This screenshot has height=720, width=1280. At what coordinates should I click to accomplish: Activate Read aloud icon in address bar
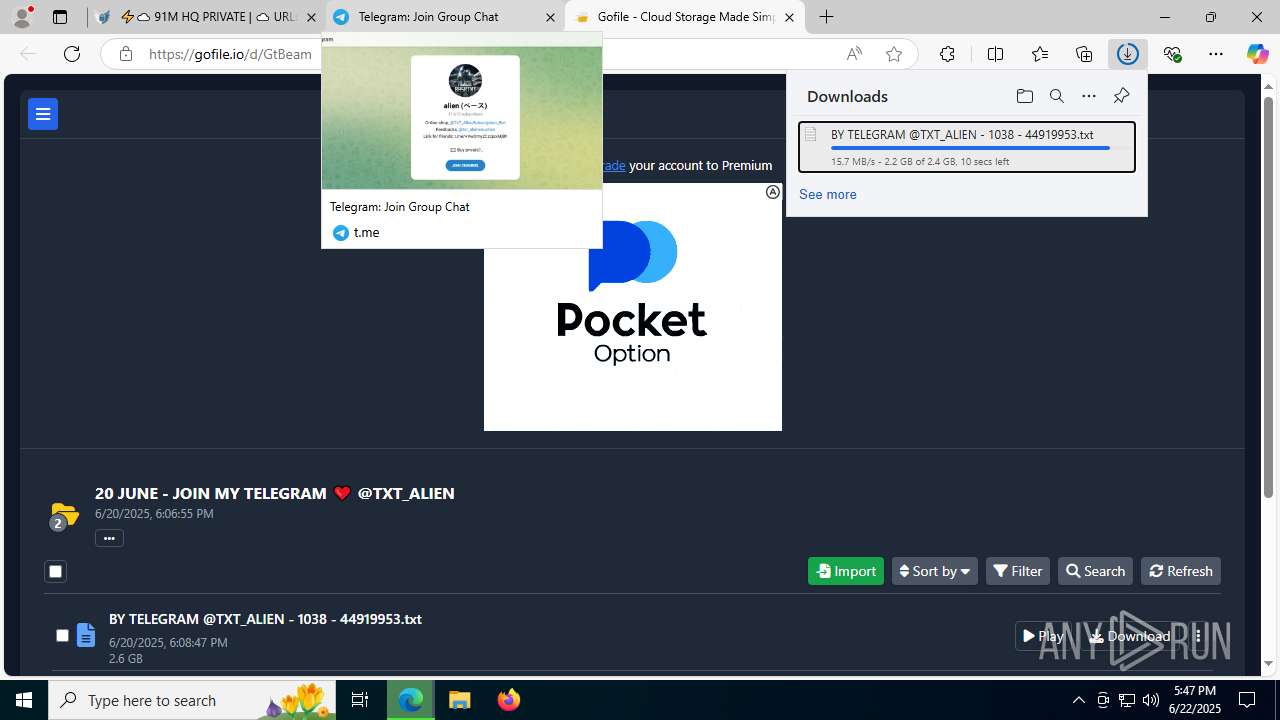854,54
